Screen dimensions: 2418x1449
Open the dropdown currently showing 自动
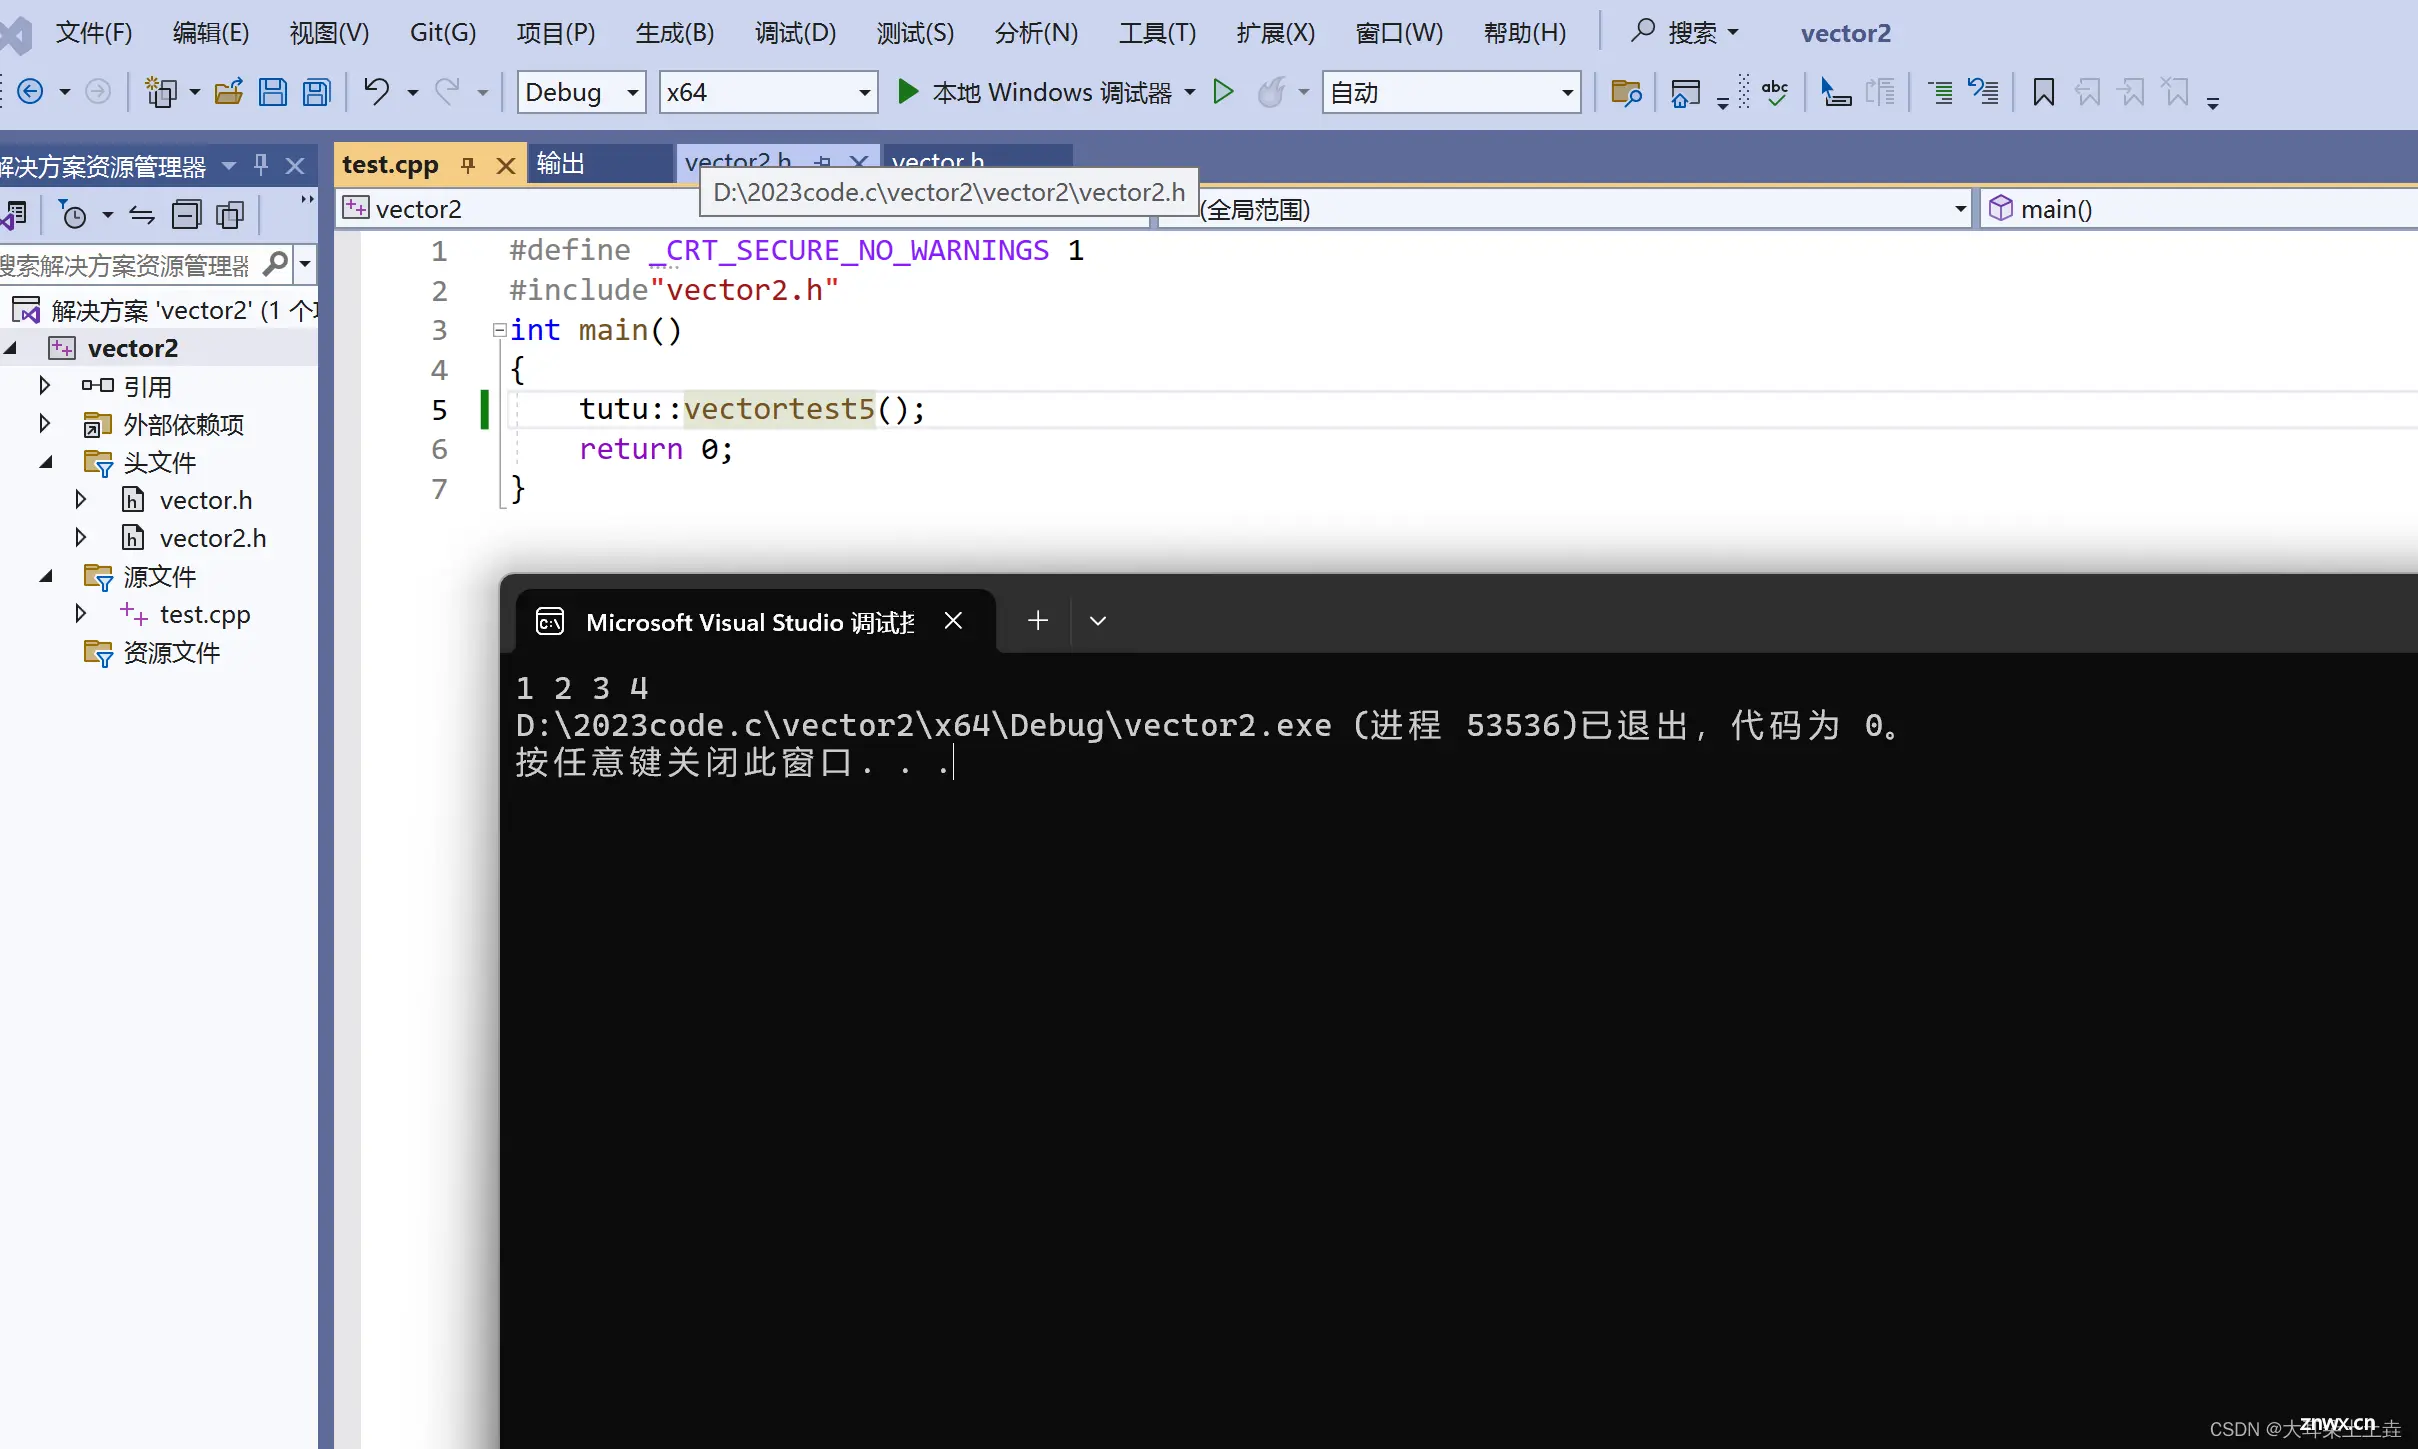[1451, 92]
